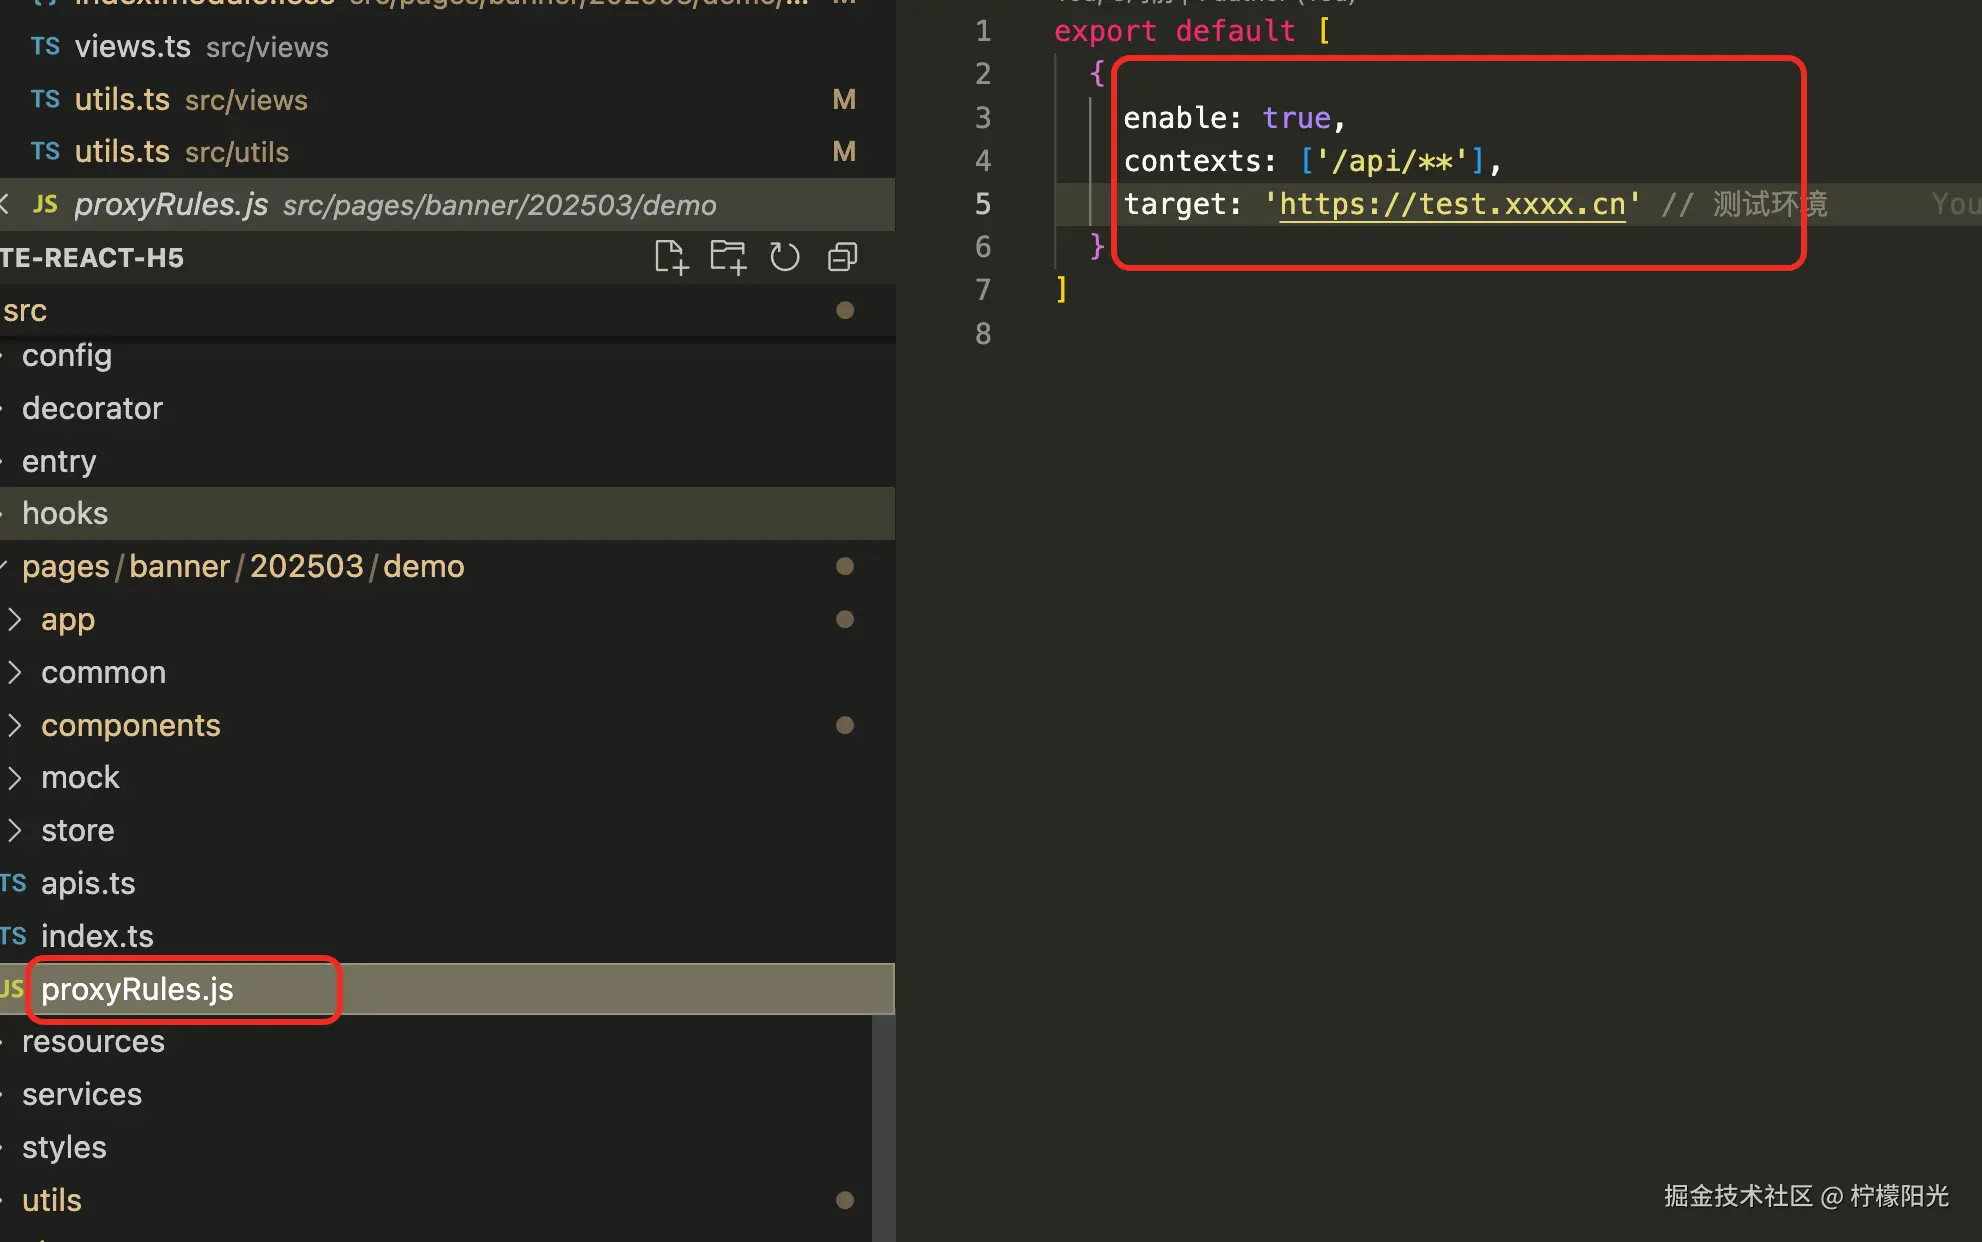Screen dimensions: 1982x1242
Task: Expand the app folder
Action: click(67, 620)
